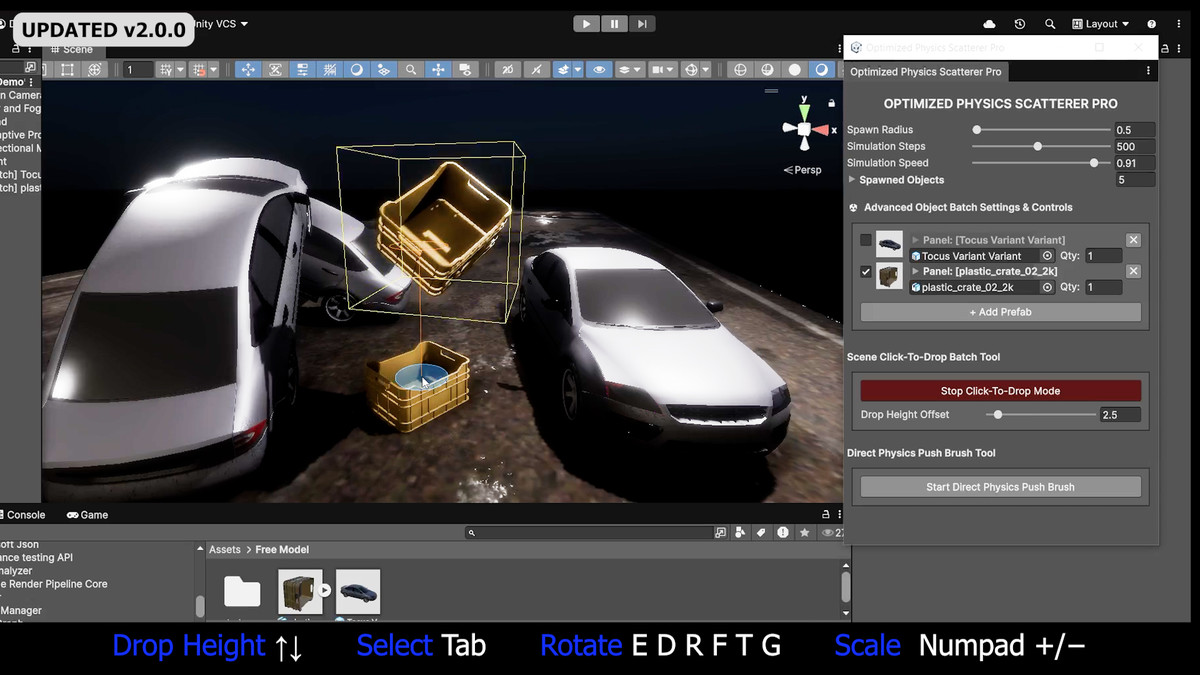Adjust the Simulation Steps slider
1200x675 pixels.
tap(1042, 146)
